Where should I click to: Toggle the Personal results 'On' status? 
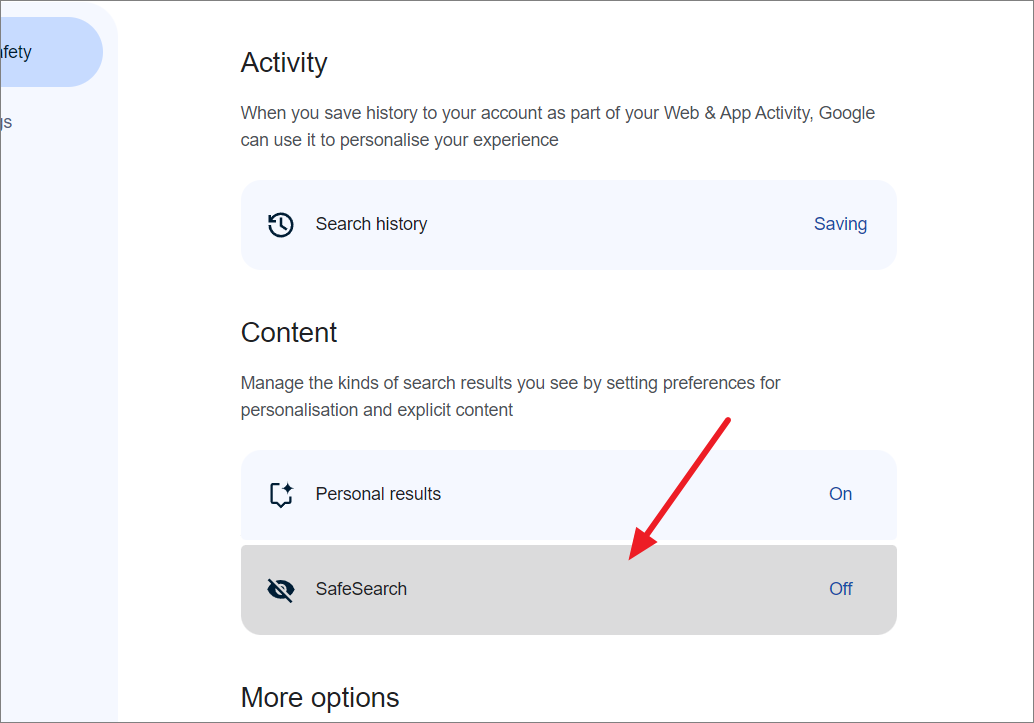tap(840, 494)
